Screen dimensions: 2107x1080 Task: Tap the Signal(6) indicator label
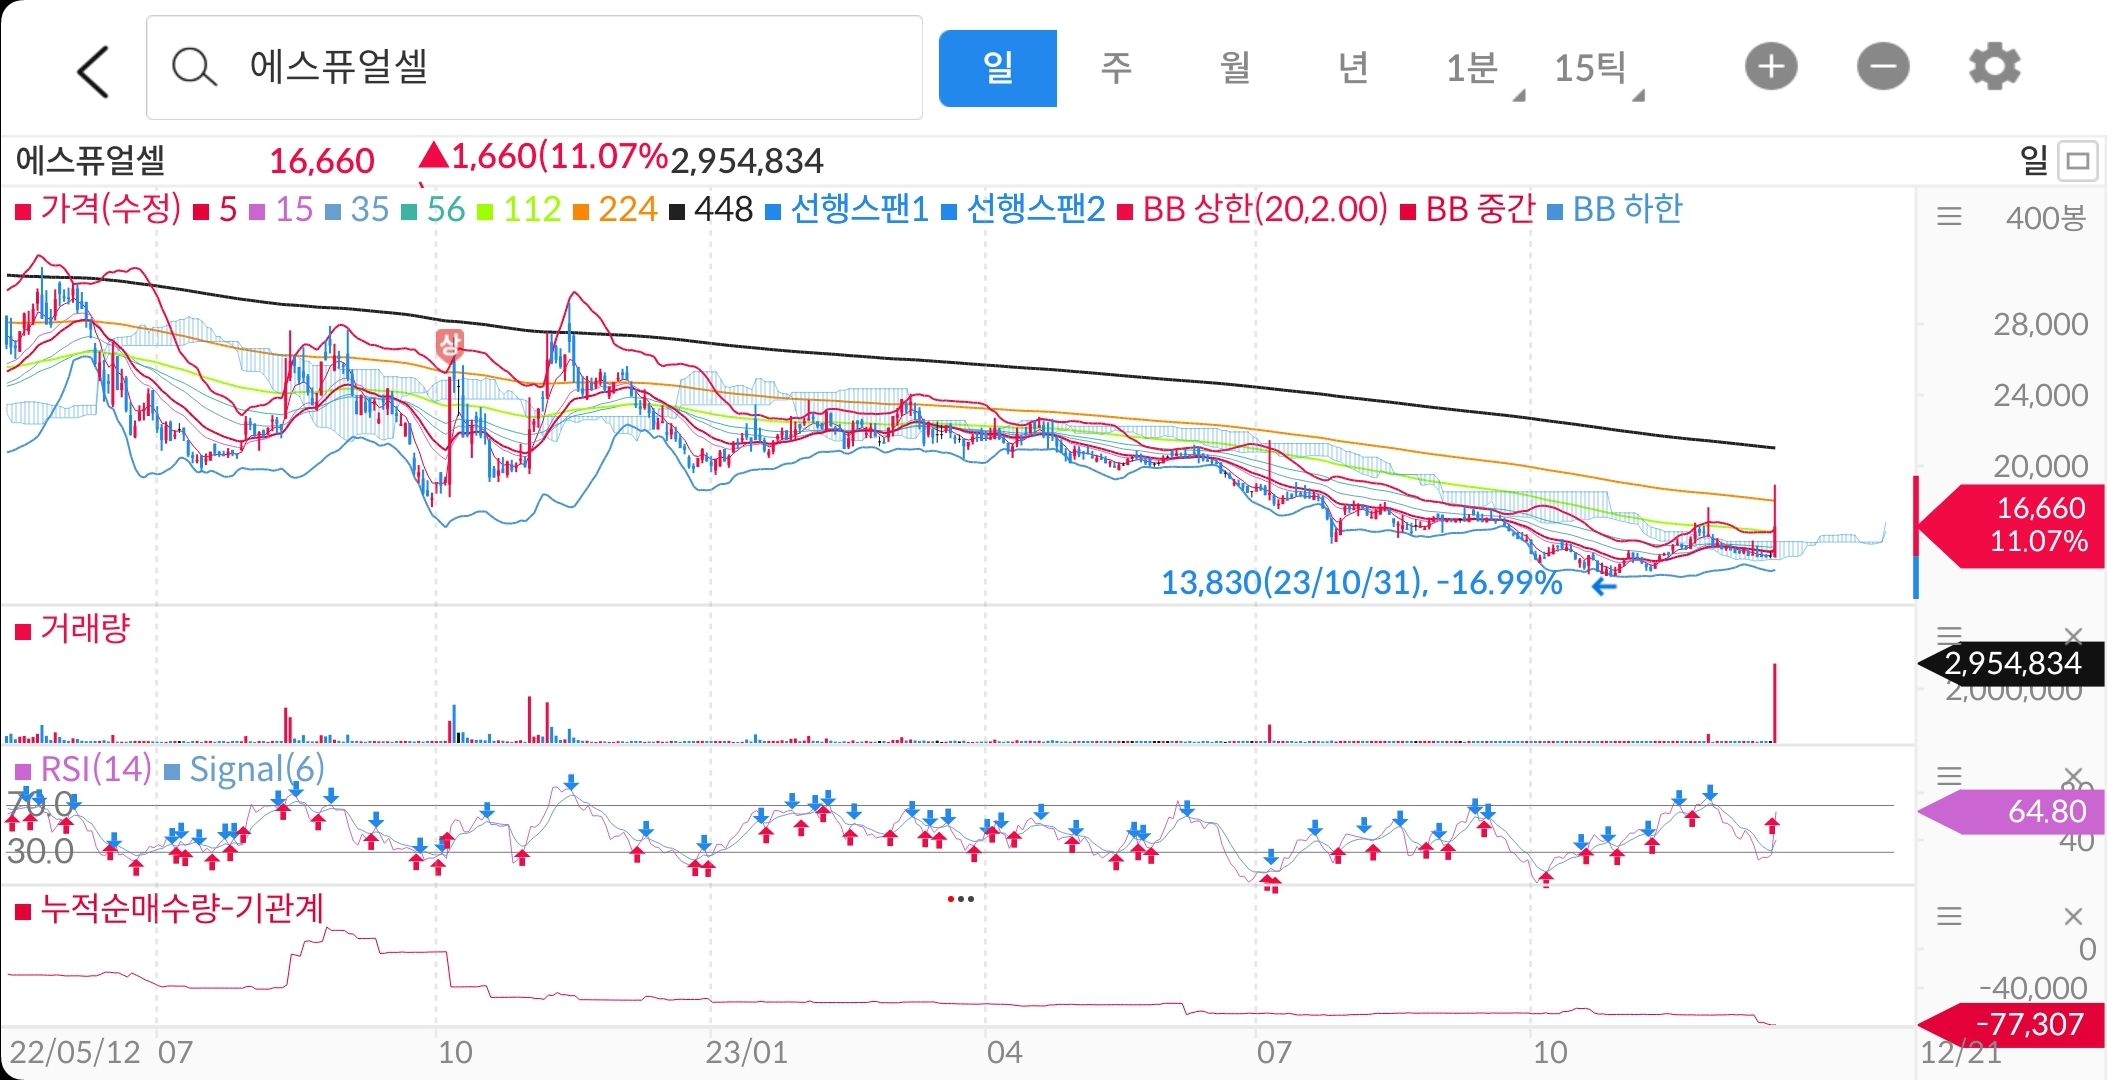(x=245, y=769)
